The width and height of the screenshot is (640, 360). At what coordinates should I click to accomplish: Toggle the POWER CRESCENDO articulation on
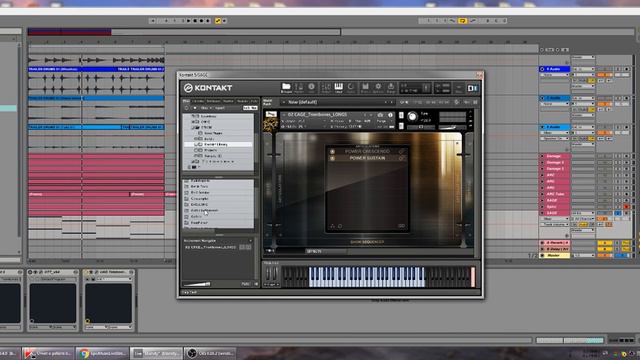click(x=332, y=151)
